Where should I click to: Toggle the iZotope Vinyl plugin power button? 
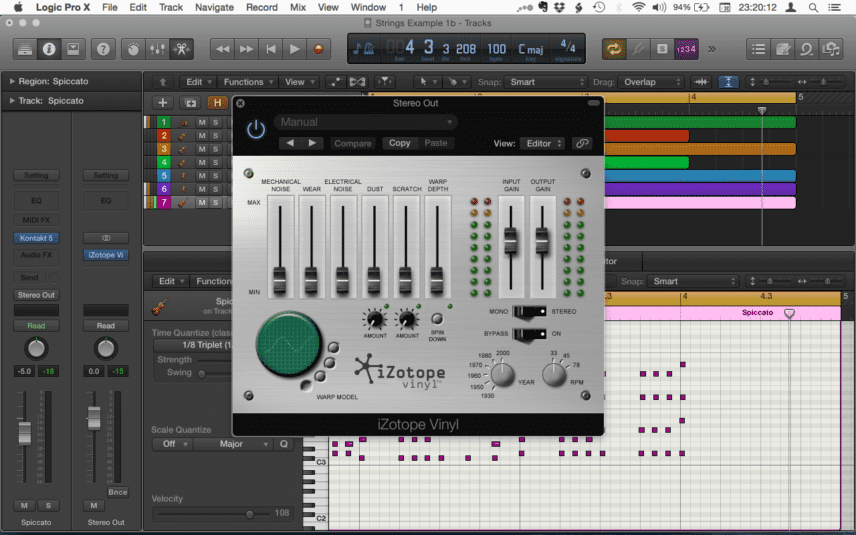255,130
